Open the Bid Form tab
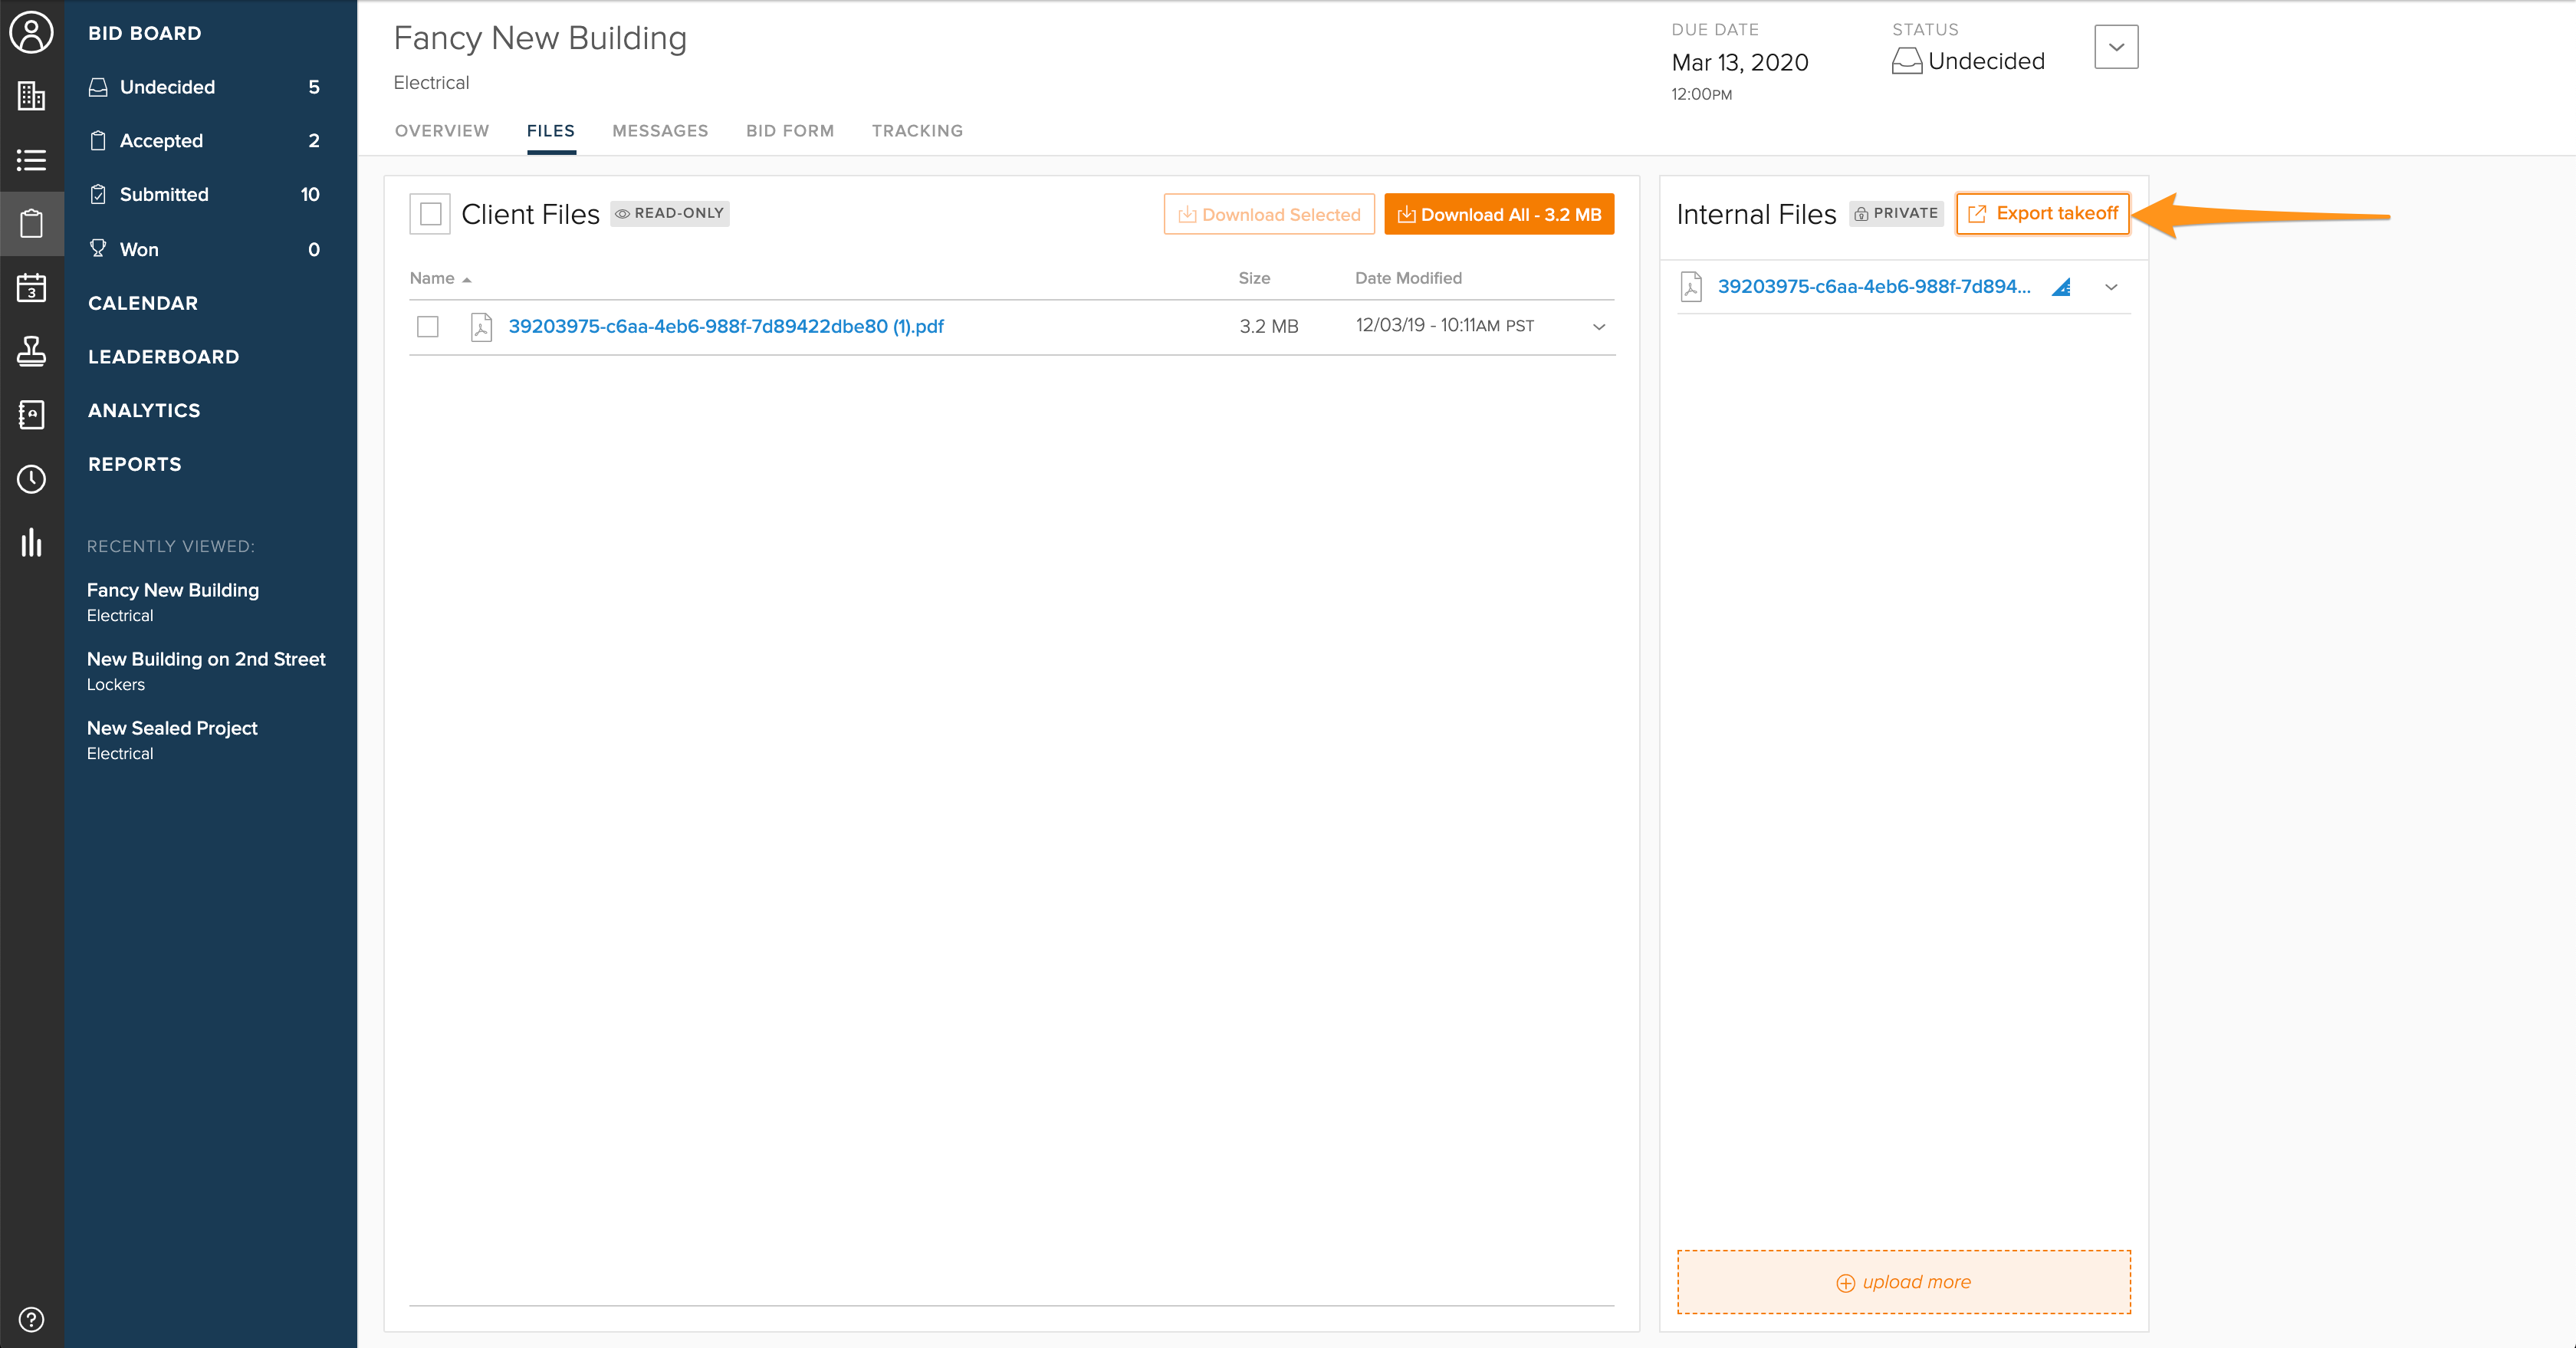This screenshot has height=1348, width=2576. pyautogui.click(x=789, y=131)
